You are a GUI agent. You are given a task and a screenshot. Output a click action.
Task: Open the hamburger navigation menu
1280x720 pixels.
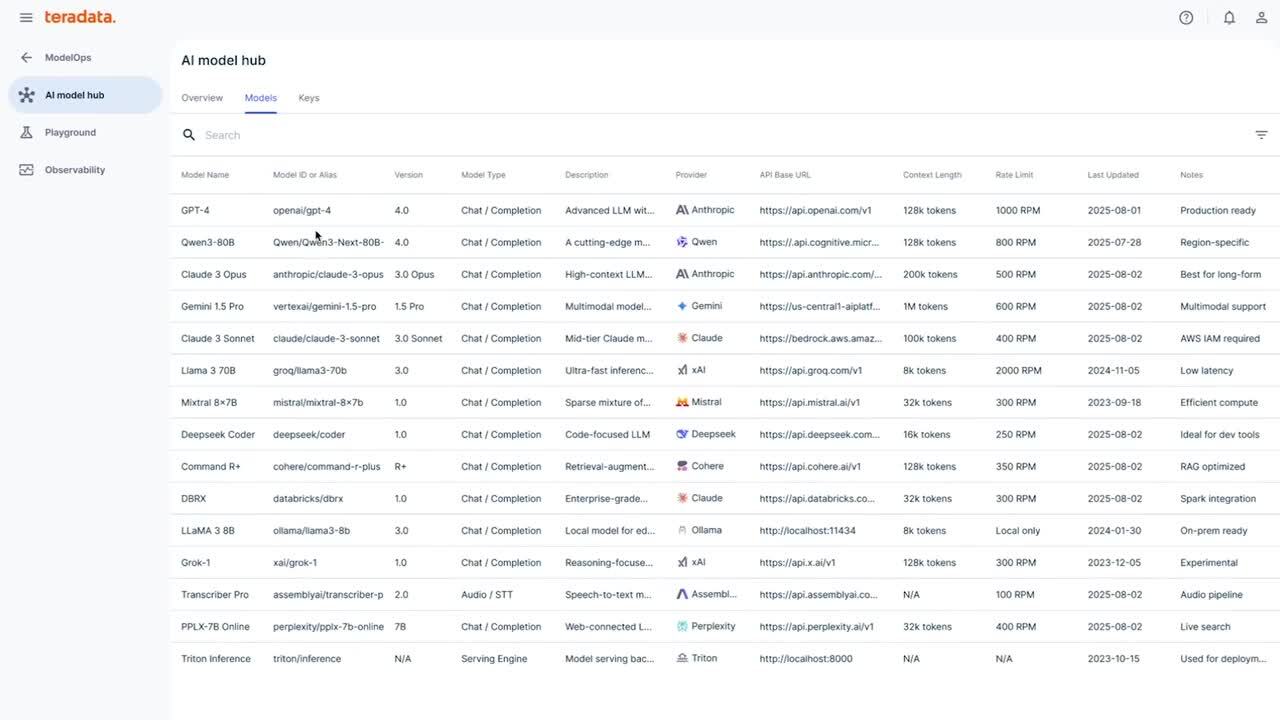26,18
